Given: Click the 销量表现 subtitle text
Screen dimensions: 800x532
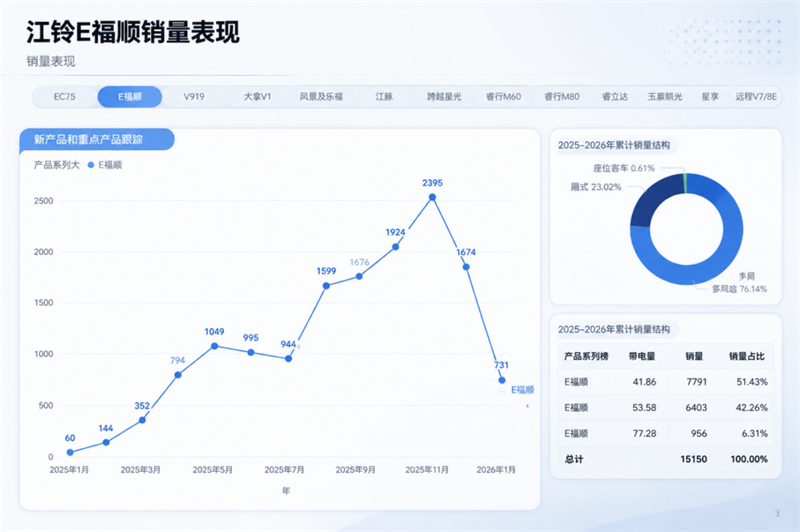Looking at the screenshot, I should pyautogui.click(x=51, y=61).
